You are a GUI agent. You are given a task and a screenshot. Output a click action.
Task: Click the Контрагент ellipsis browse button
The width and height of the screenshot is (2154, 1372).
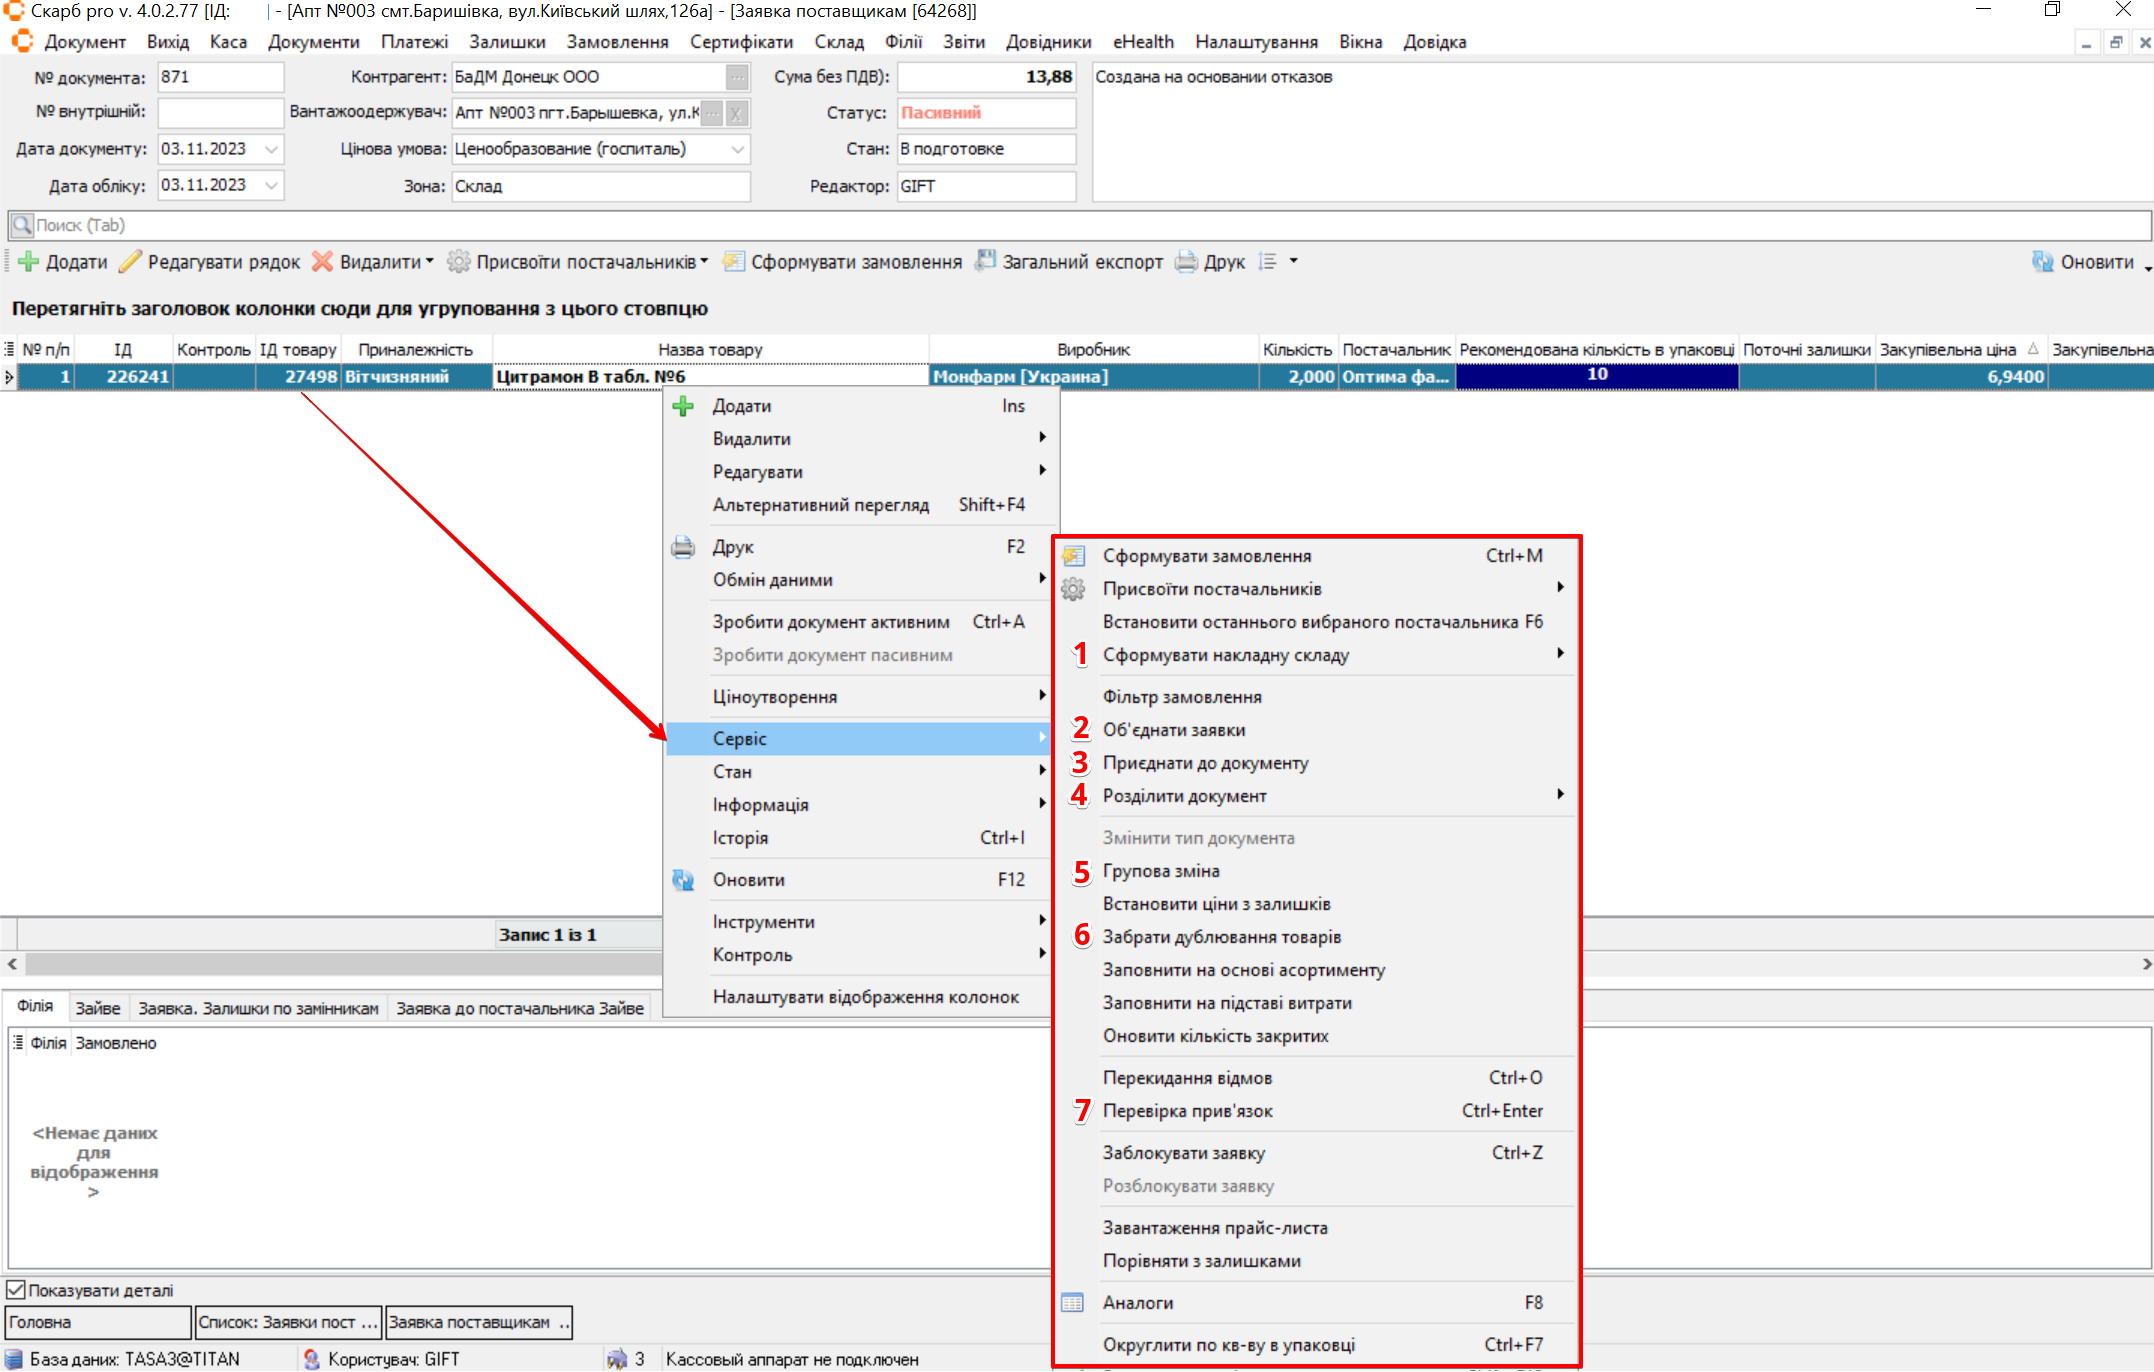click(x=736, y=77)
